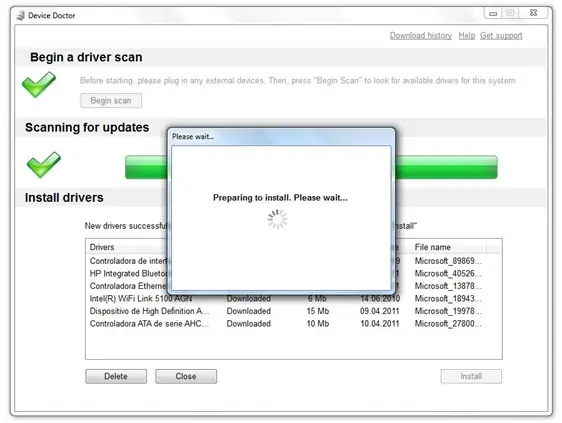Minimize the Device Doctor window
Viewport: 562px width, 423px height.
pos(493,13)
